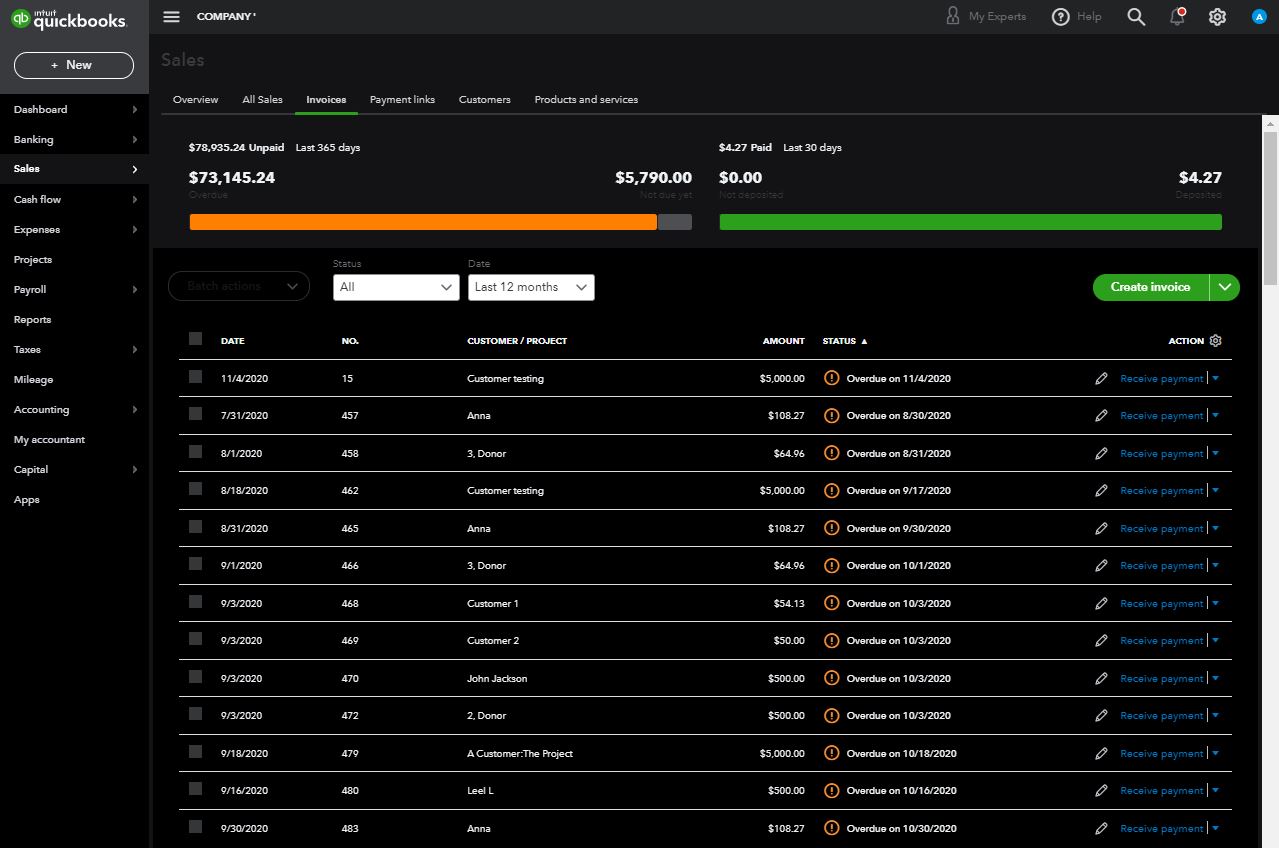Open the settings gear in top bar
The width and height of the screenshot is (1279, 848).
click(1217, 17)
